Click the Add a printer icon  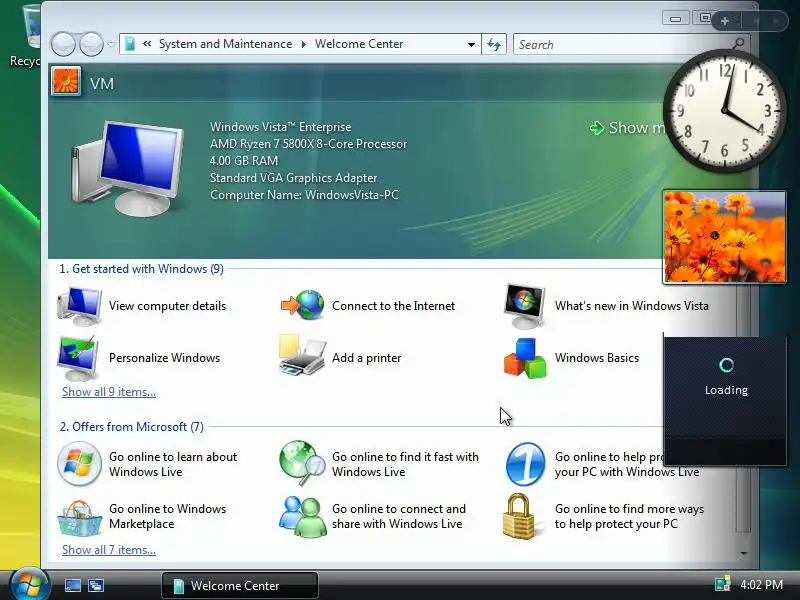302,356
